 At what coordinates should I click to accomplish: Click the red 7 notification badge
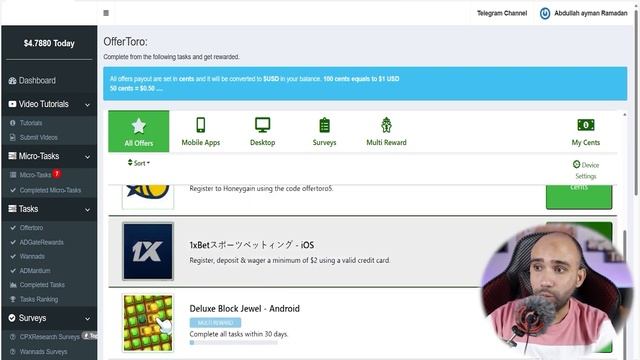57,173
